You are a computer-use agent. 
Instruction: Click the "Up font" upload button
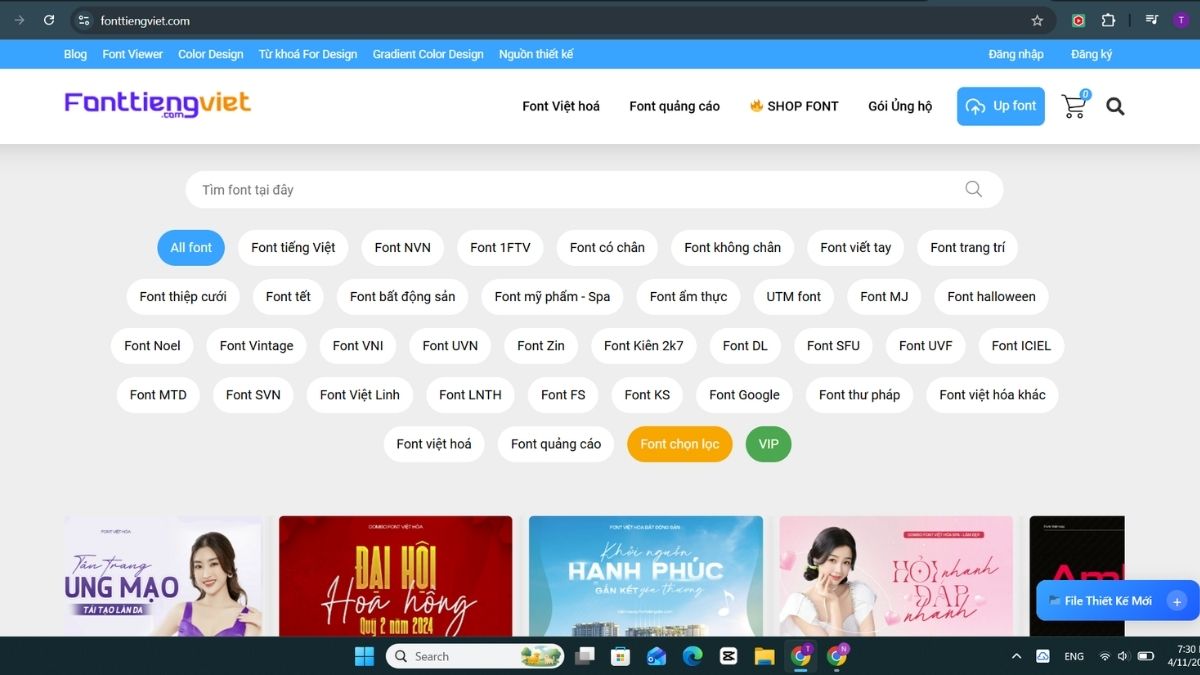[1000, 106]
